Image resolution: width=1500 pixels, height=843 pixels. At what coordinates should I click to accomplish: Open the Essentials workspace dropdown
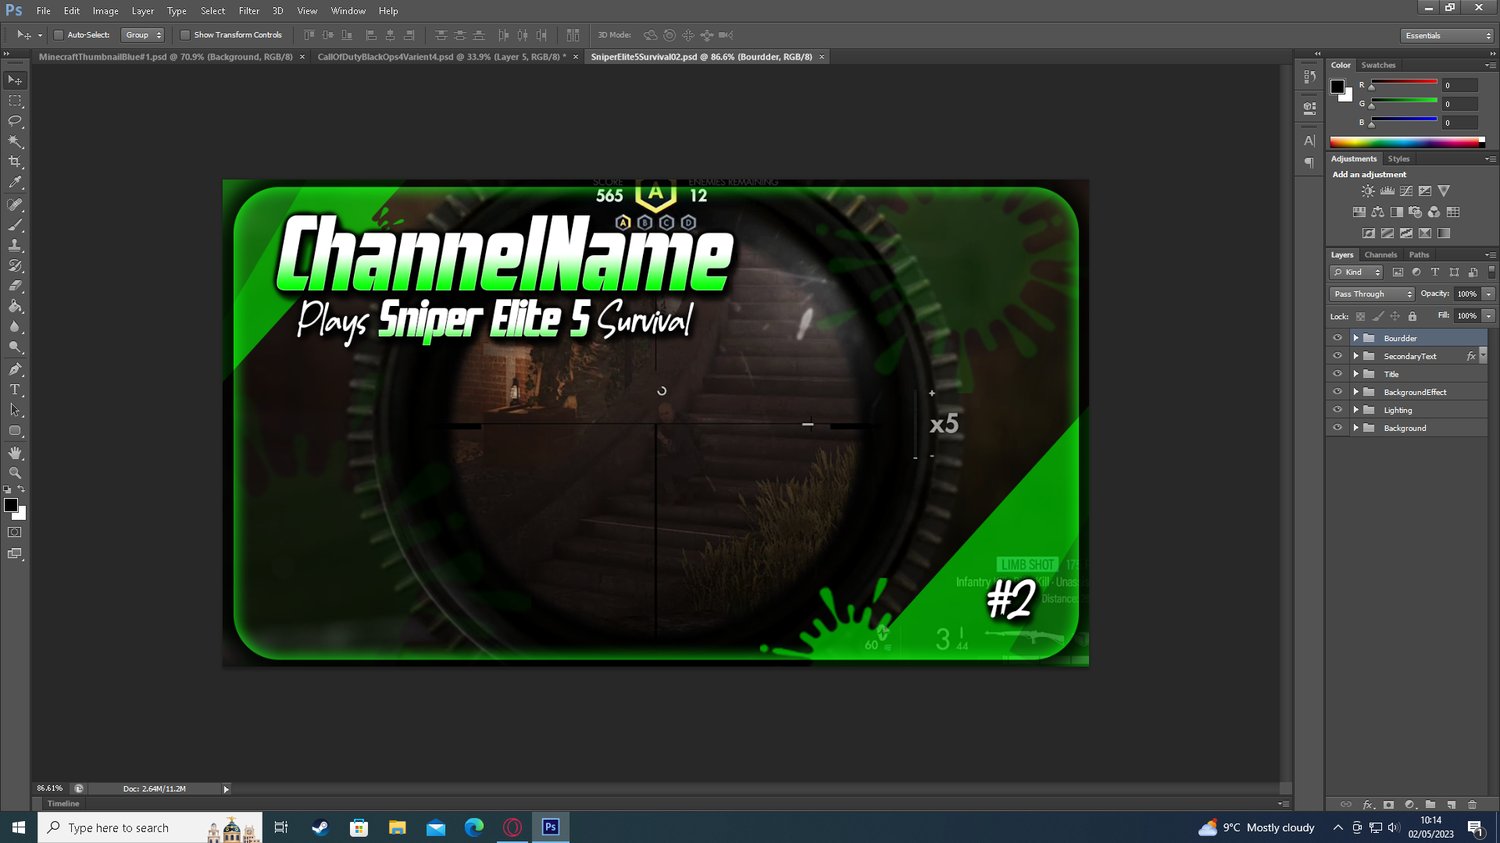point(1446,35)
